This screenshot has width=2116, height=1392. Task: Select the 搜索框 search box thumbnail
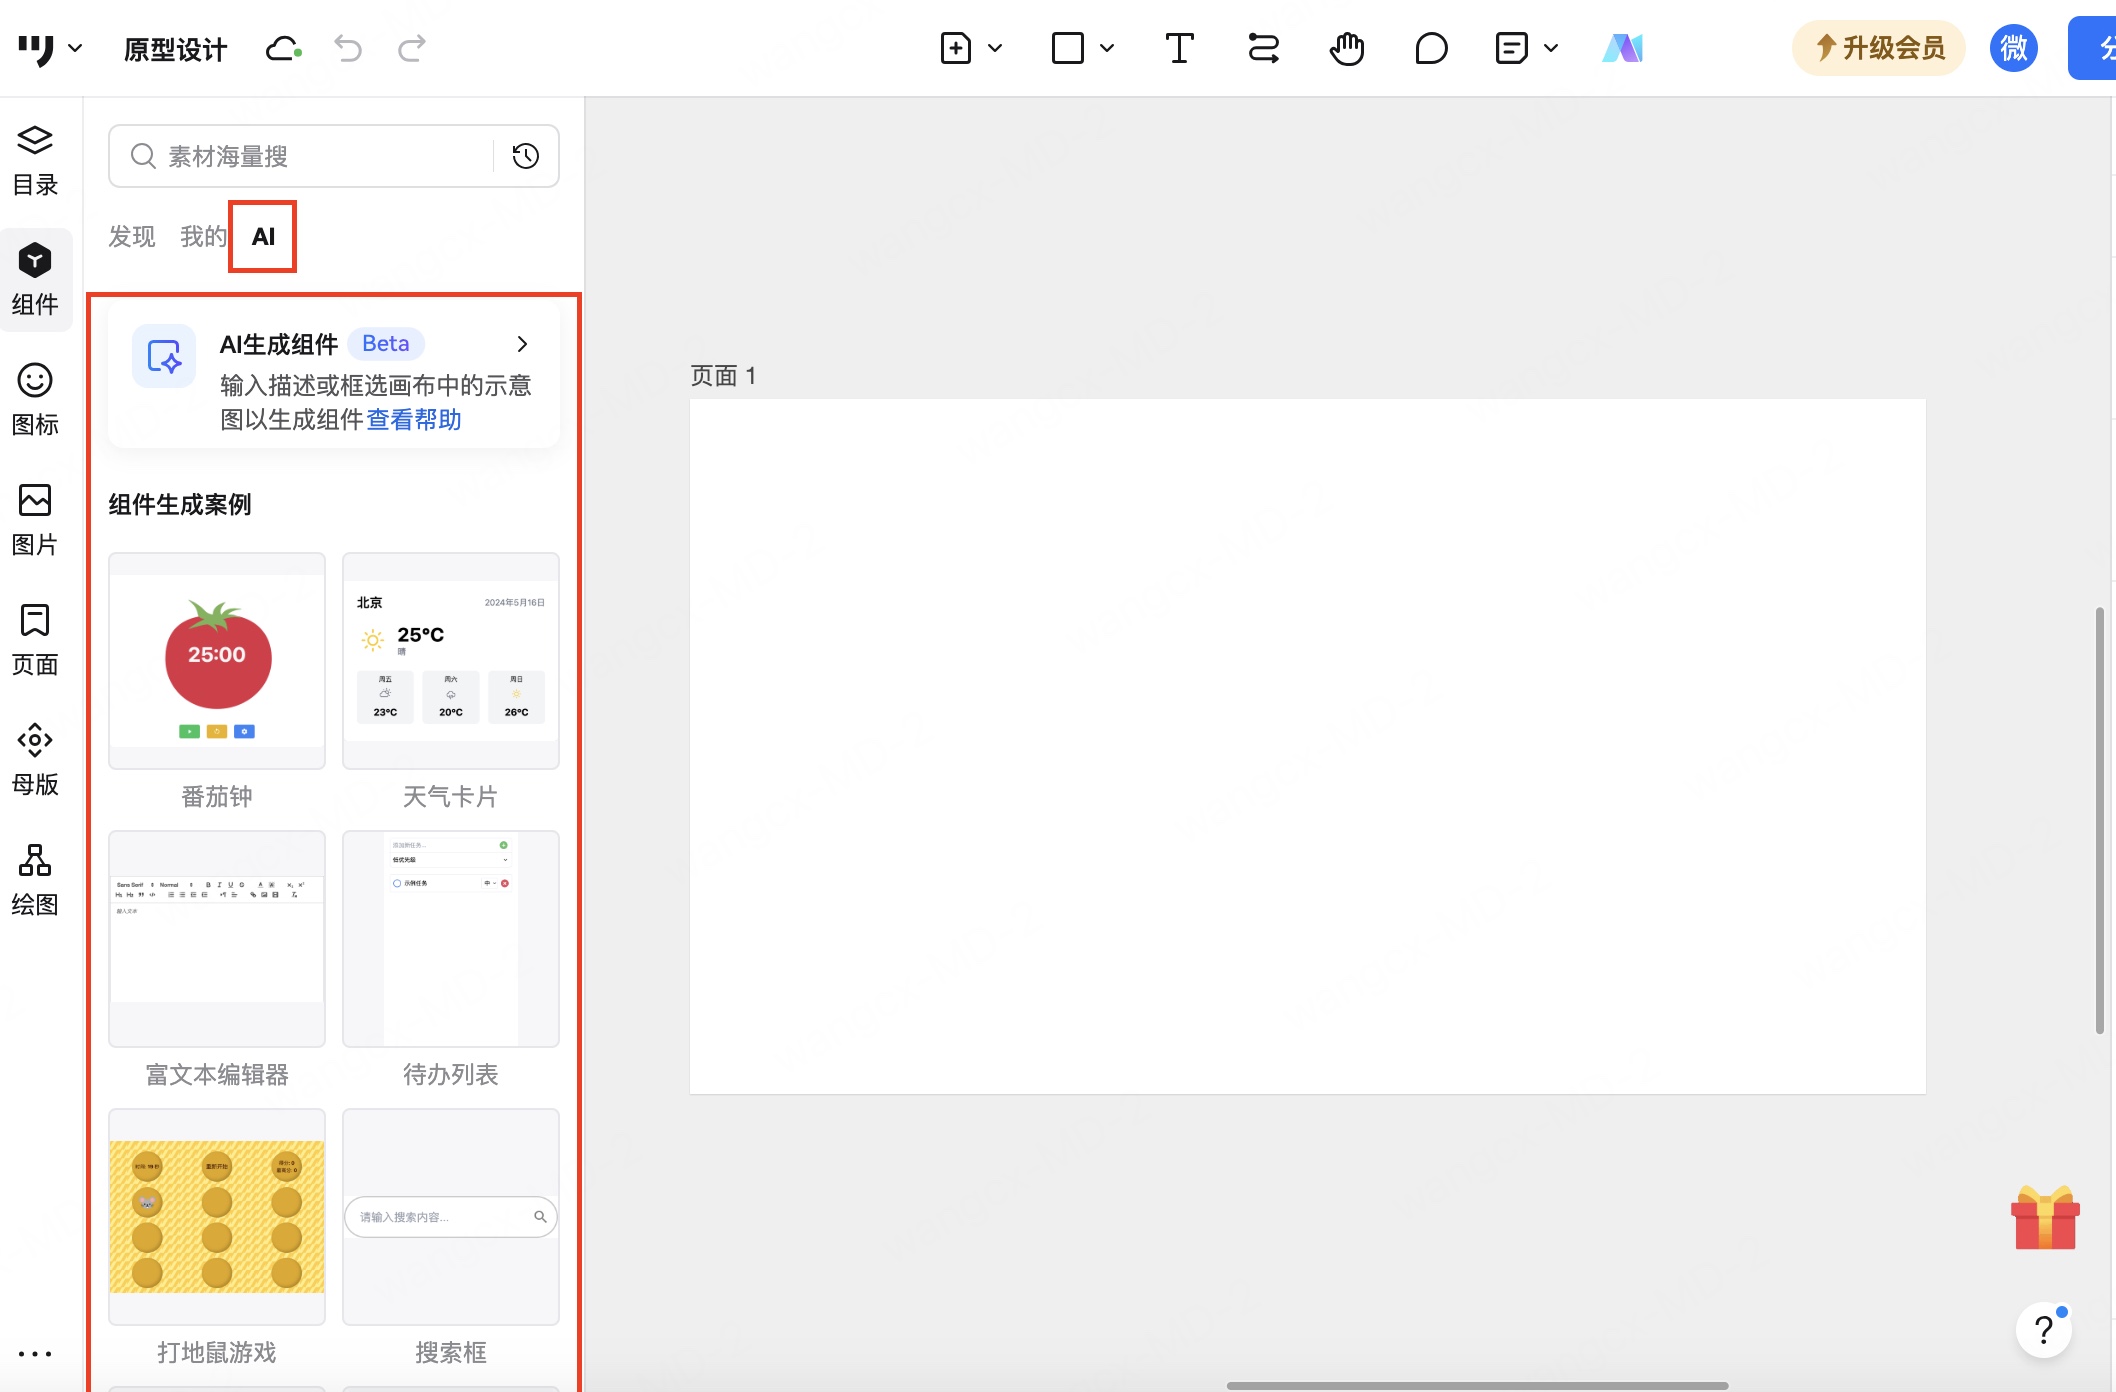click(451, 1216)
